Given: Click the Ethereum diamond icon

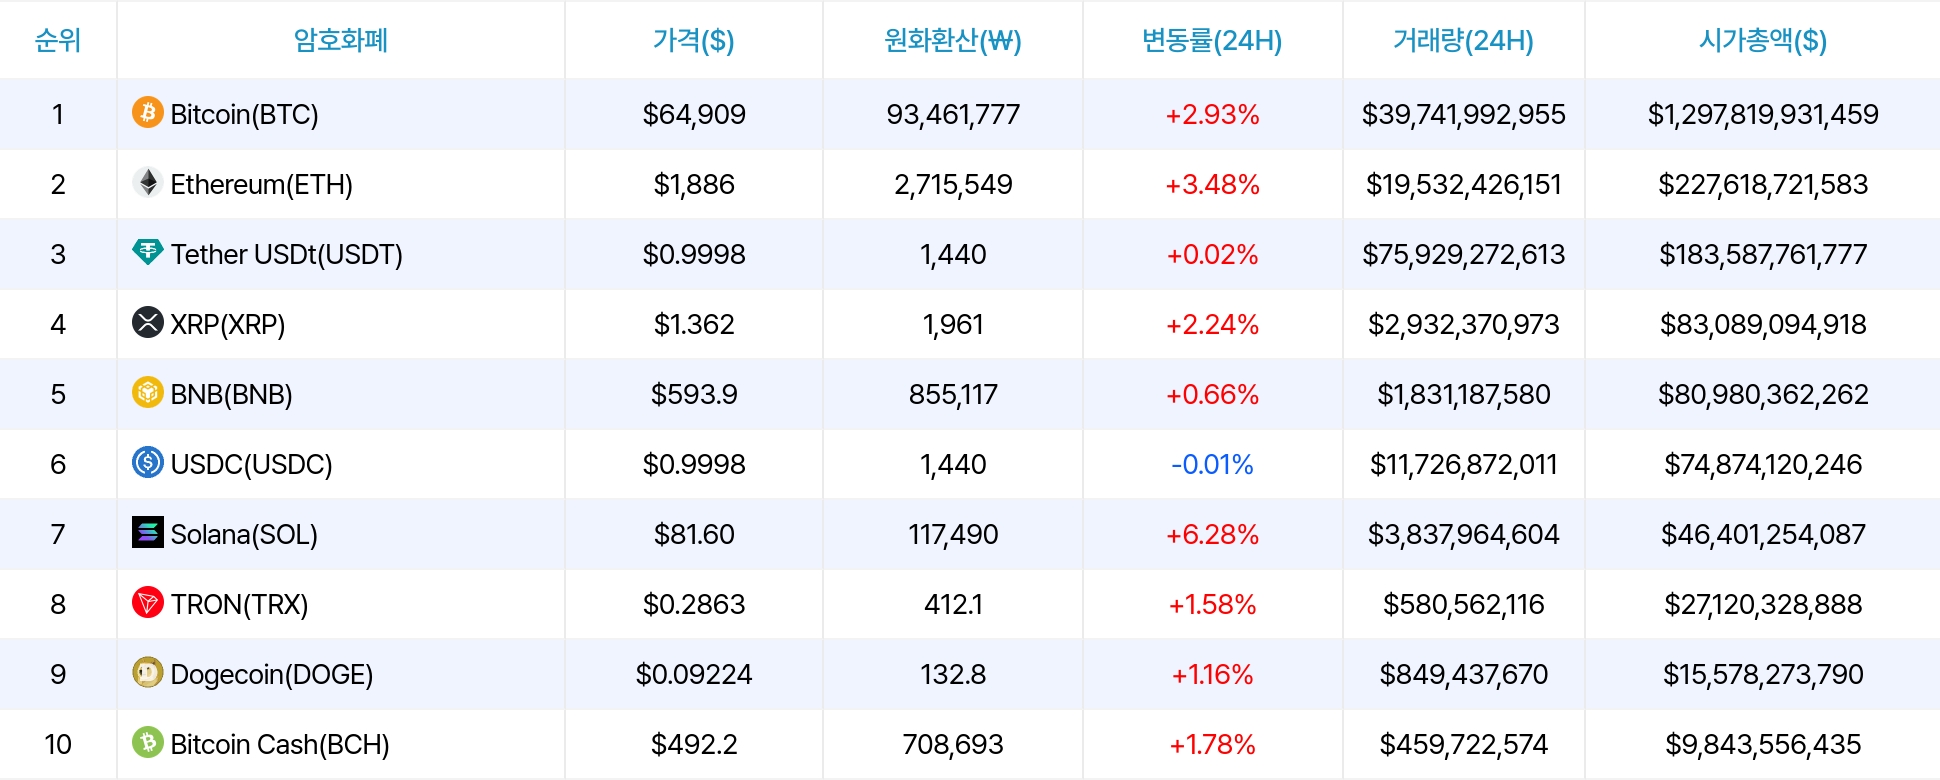Looking at the screenshot, I should tap(148, 182).
